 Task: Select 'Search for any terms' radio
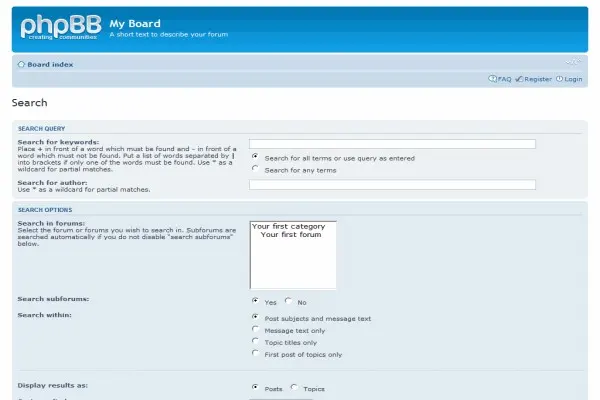tap(256, 169)
